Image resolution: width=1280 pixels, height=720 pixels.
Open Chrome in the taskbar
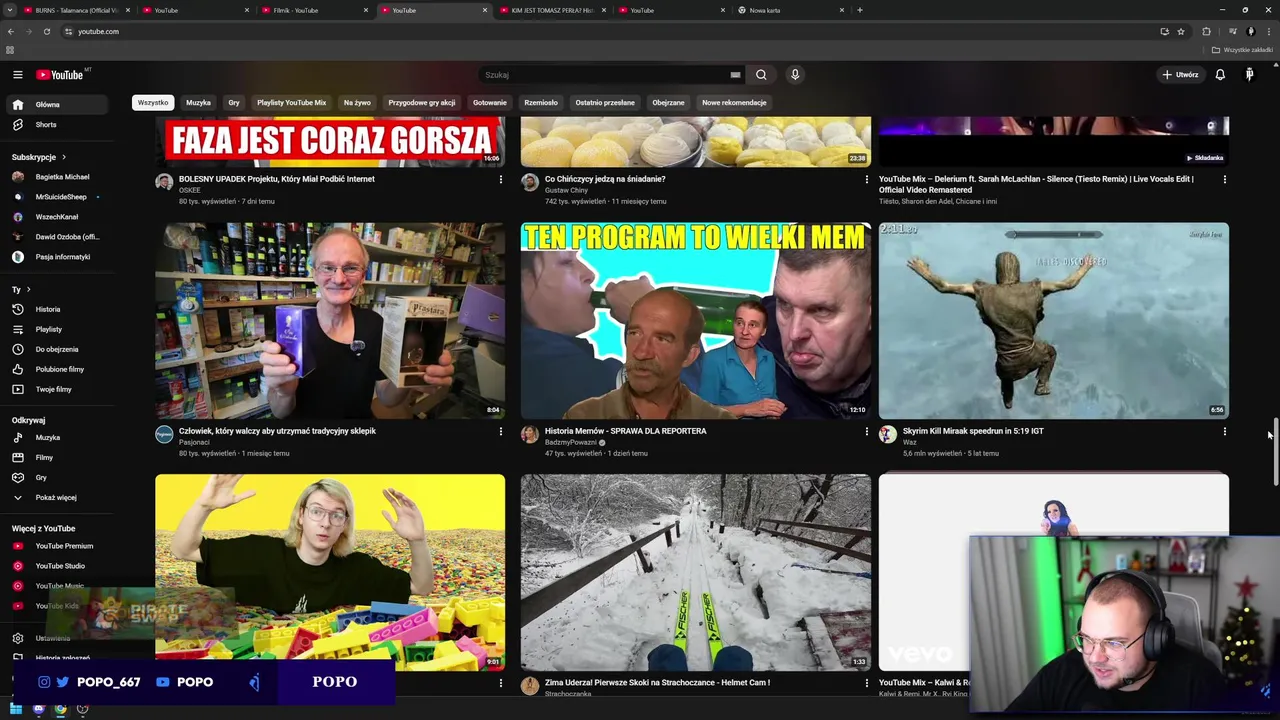tap(60, 709)
